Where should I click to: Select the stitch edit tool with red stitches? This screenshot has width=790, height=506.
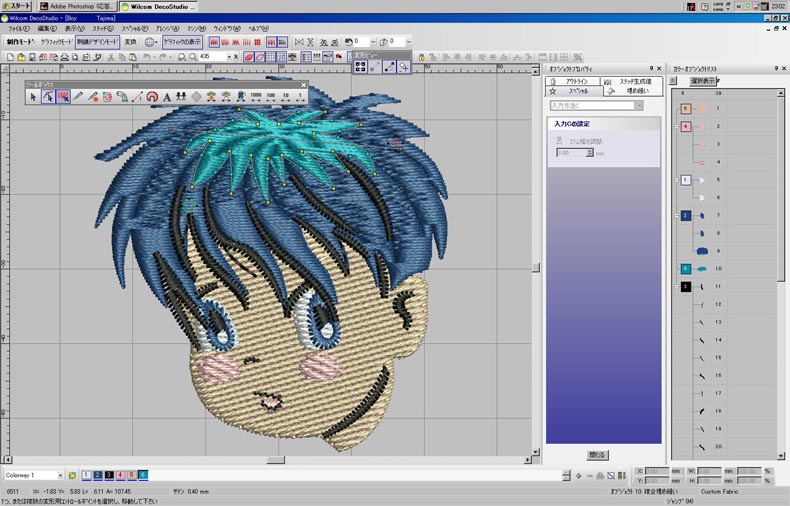tap(63, 97)
